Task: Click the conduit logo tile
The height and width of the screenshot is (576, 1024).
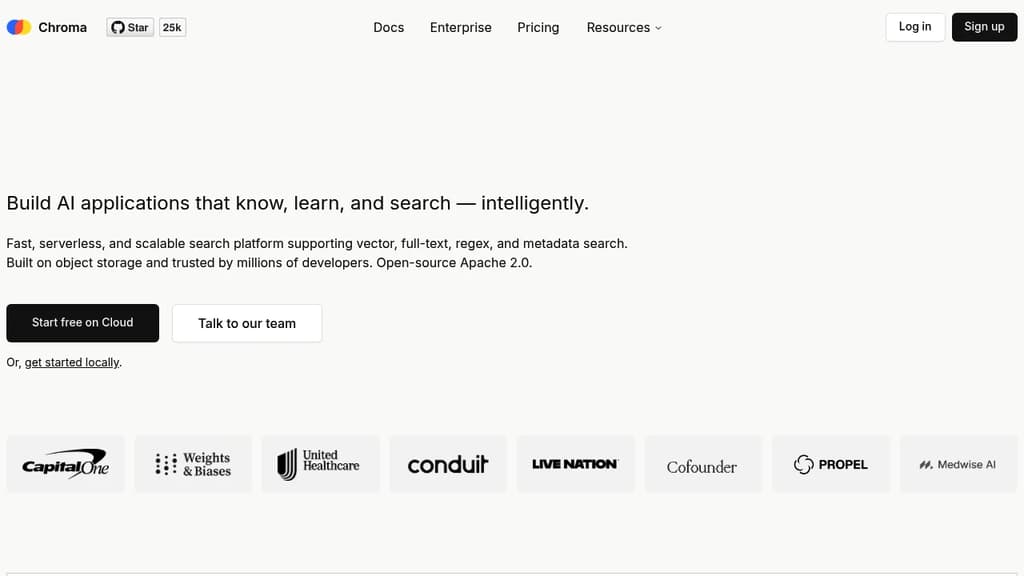Action: (448, 464)
